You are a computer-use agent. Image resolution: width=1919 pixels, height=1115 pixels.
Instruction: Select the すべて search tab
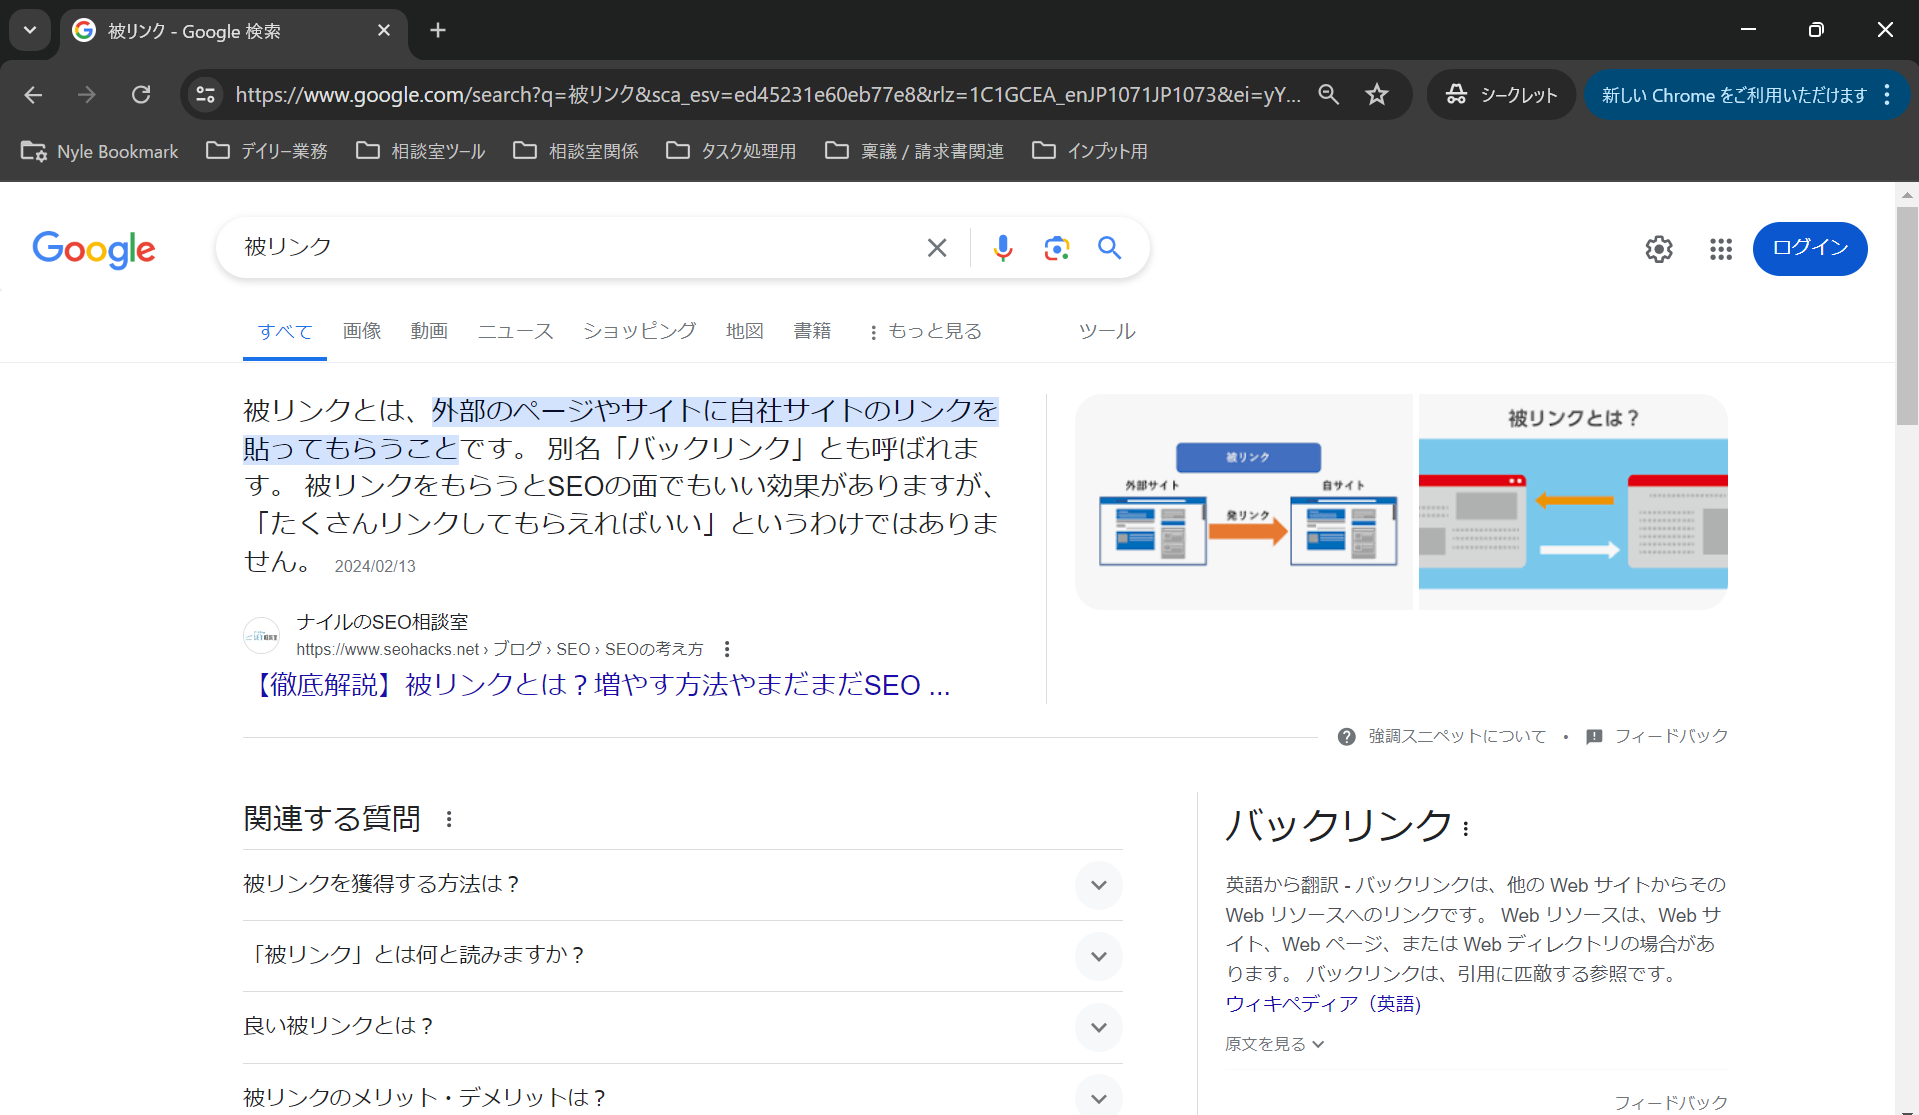coord(285,331)
